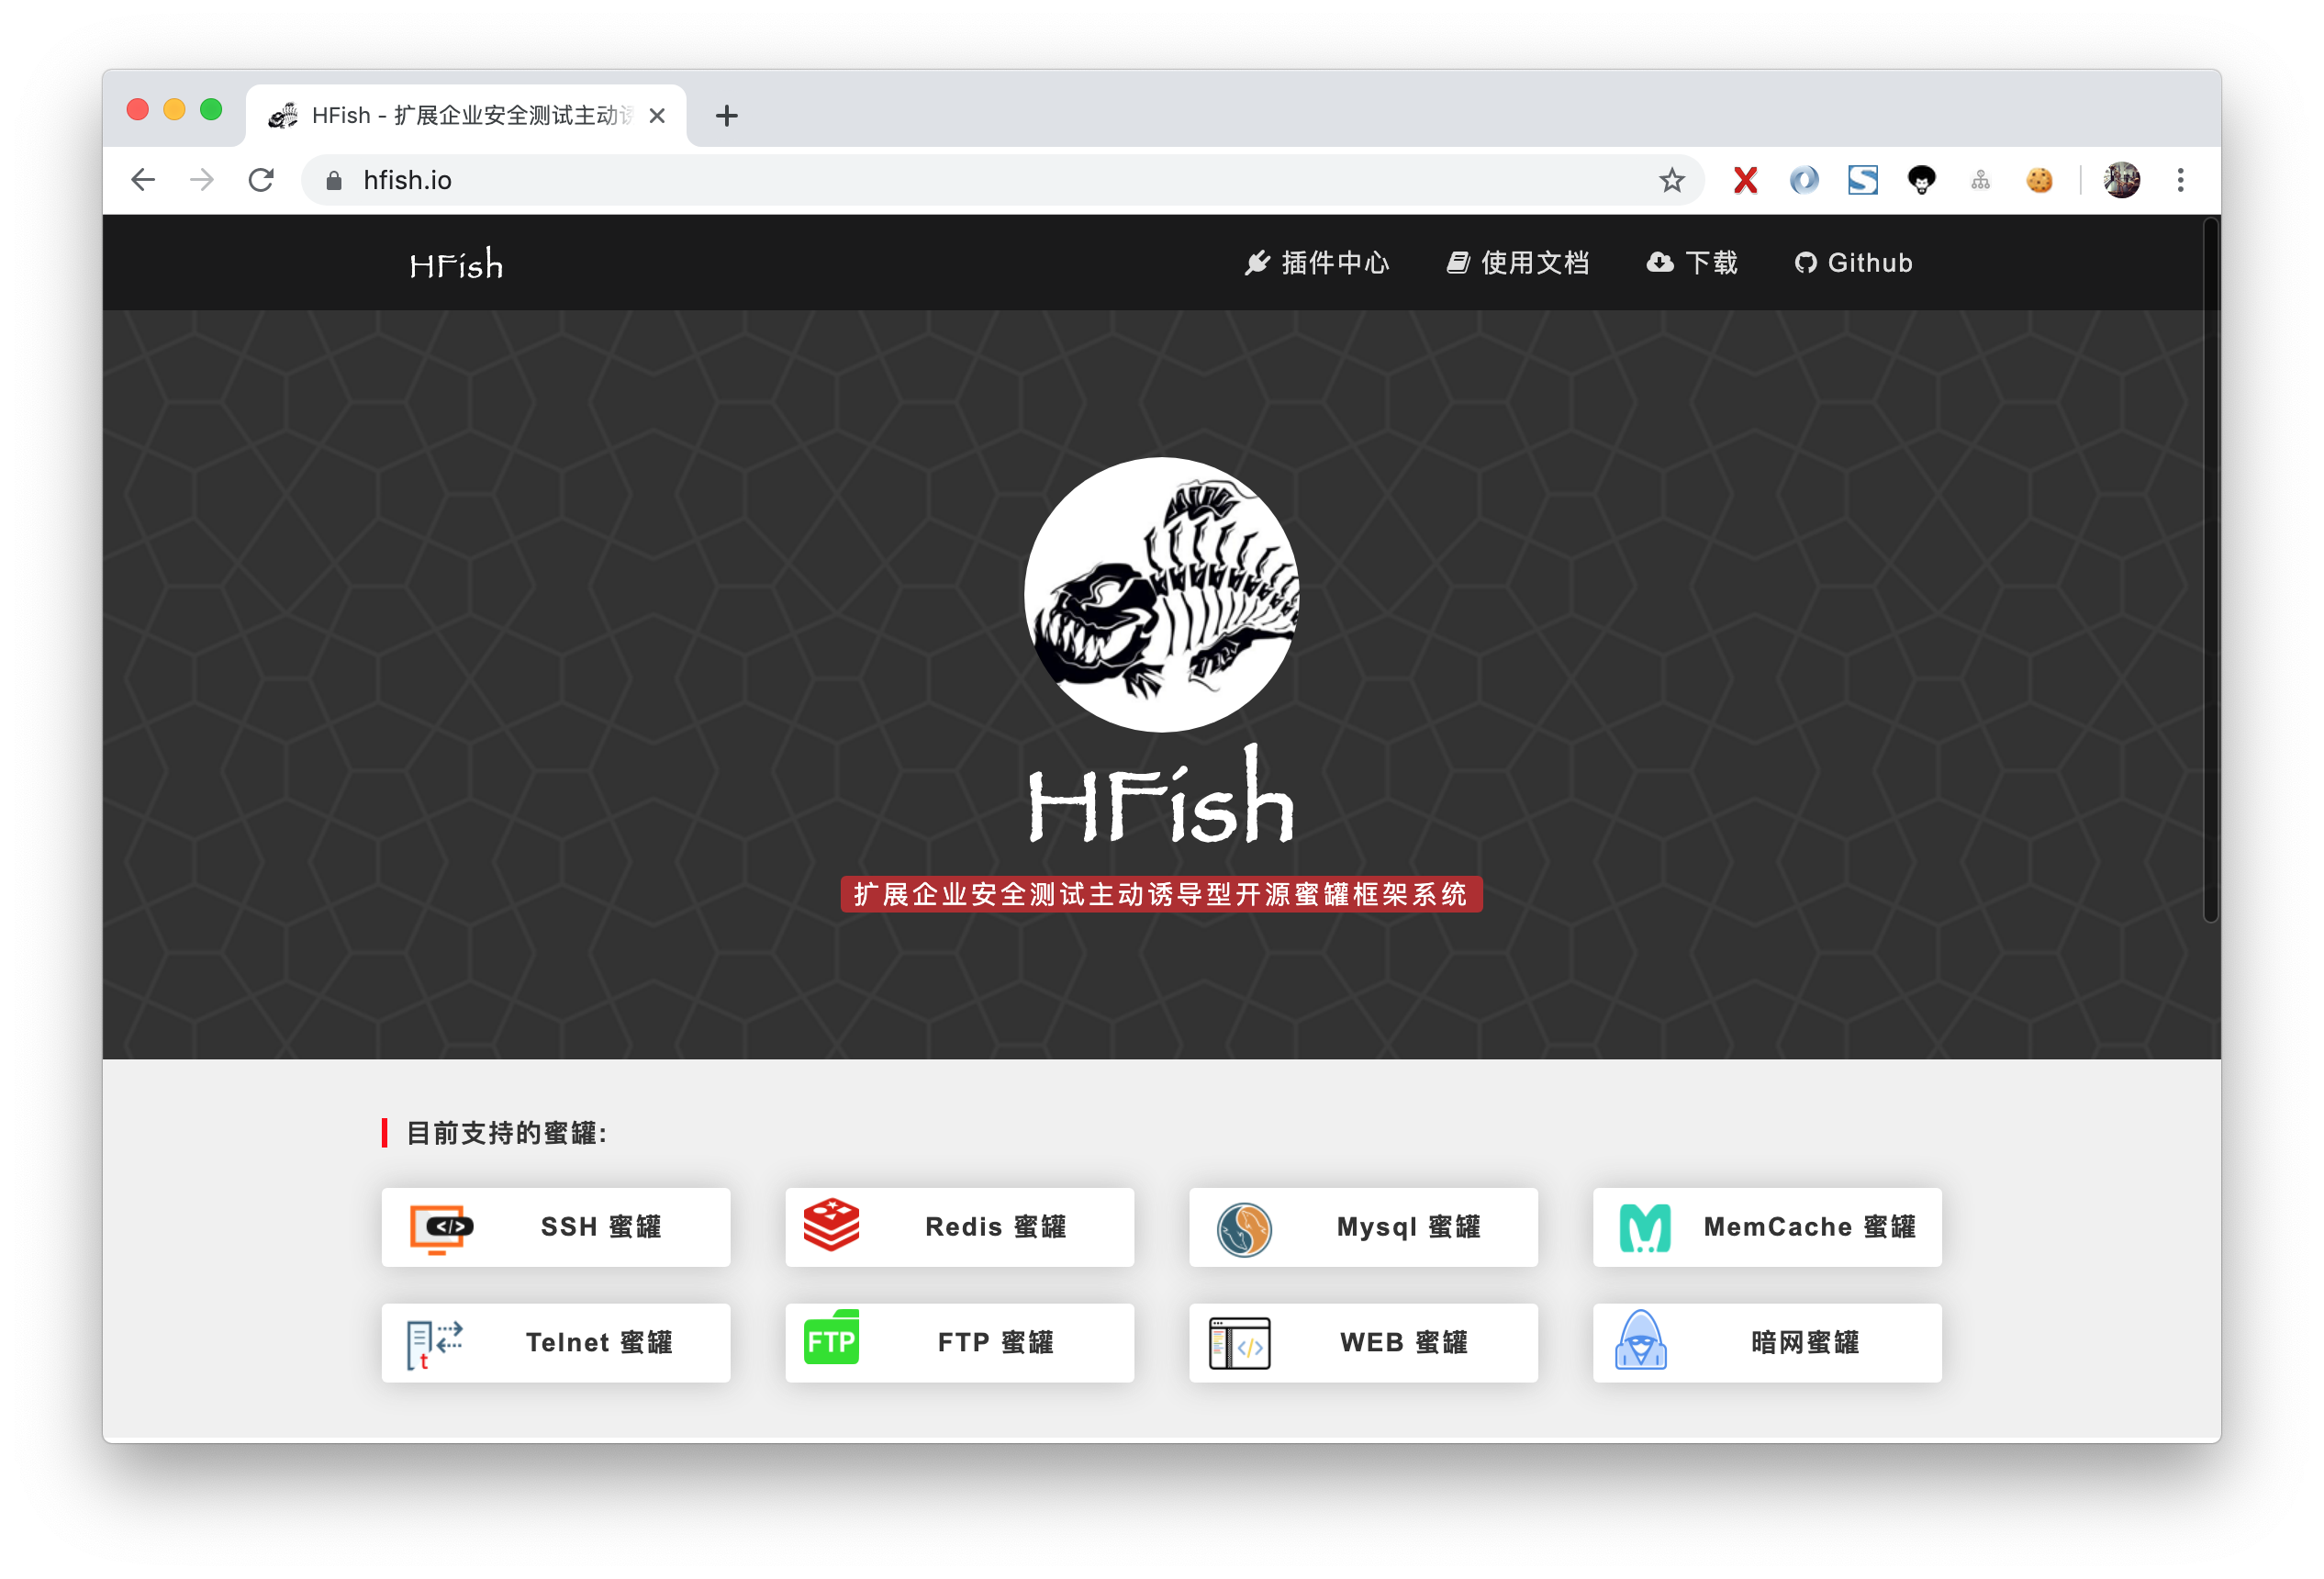Reload the hfish.io page
Screen dimensions: 2324x1579
pyautogui.click(x=261, y=180)
